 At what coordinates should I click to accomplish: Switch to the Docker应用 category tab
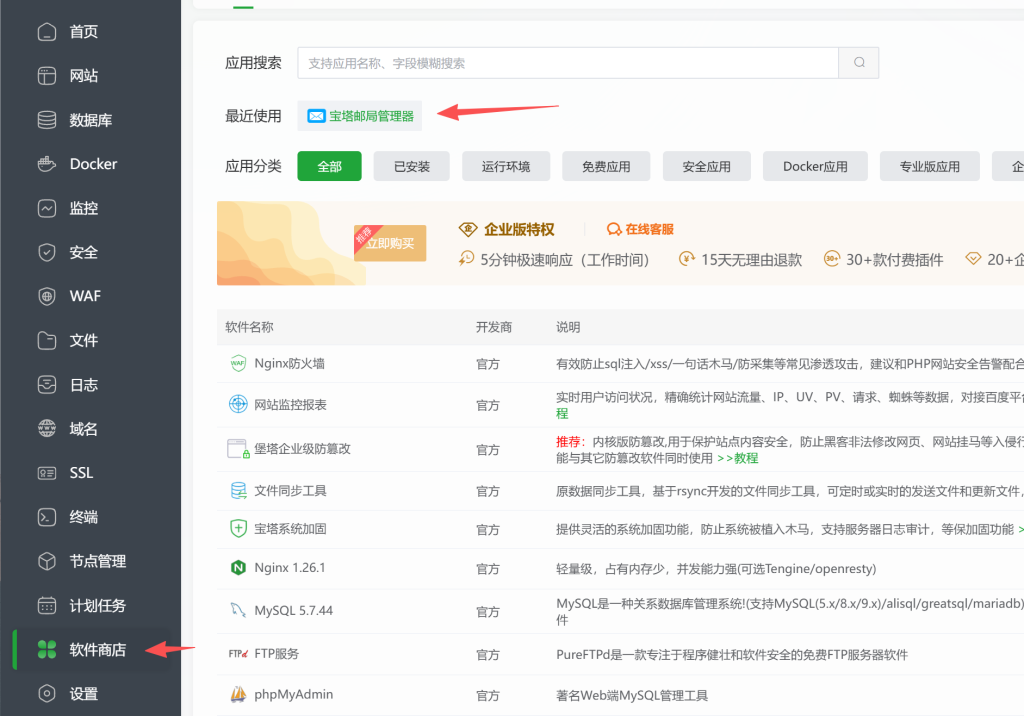coord(815,167)
